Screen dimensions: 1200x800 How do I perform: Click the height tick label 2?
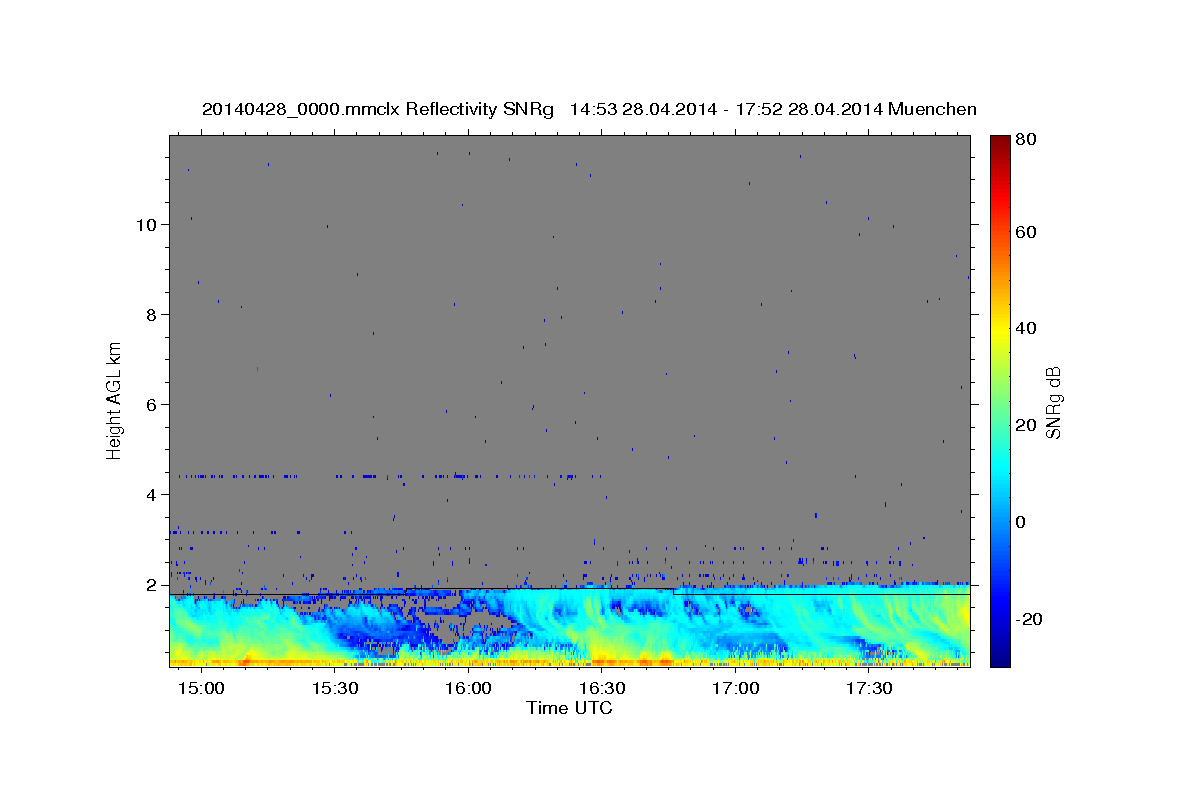pos(153,585)
